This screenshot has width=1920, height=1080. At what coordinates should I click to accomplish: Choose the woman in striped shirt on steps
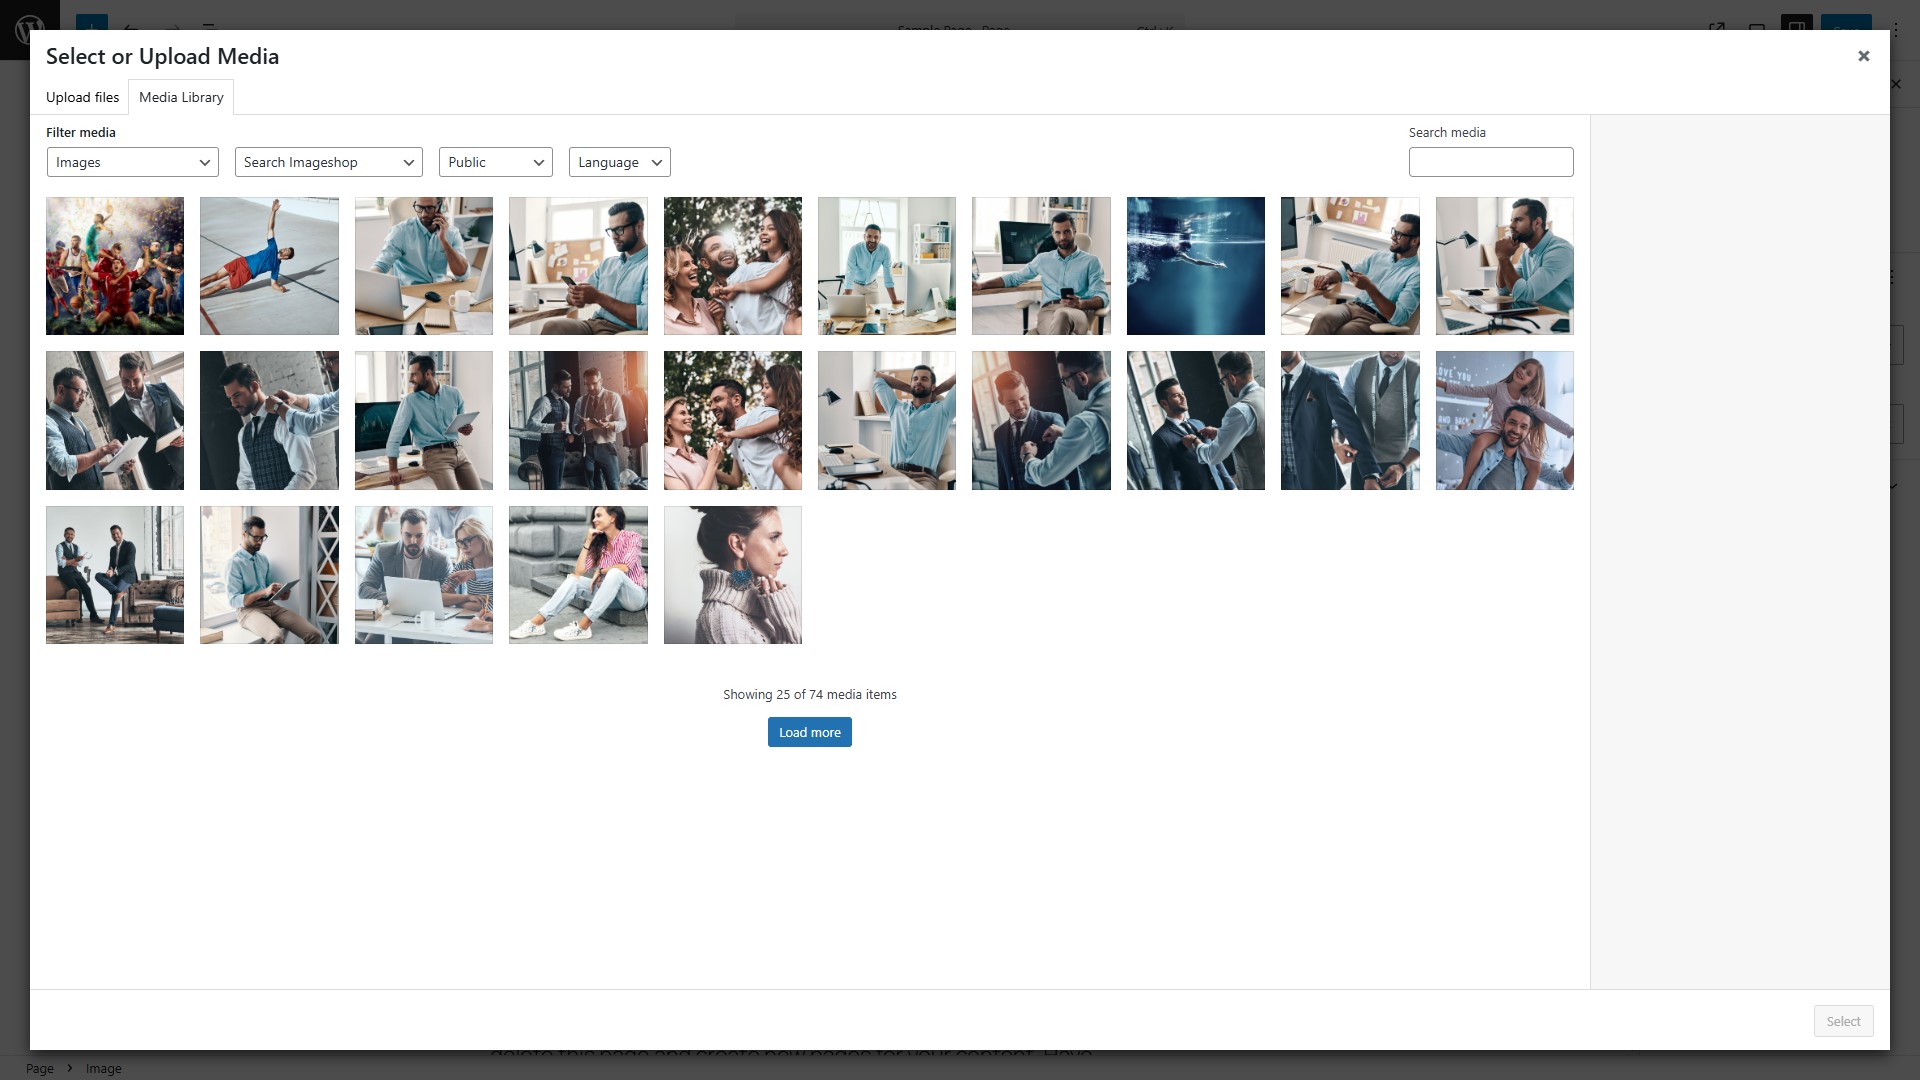pos(578,575)
